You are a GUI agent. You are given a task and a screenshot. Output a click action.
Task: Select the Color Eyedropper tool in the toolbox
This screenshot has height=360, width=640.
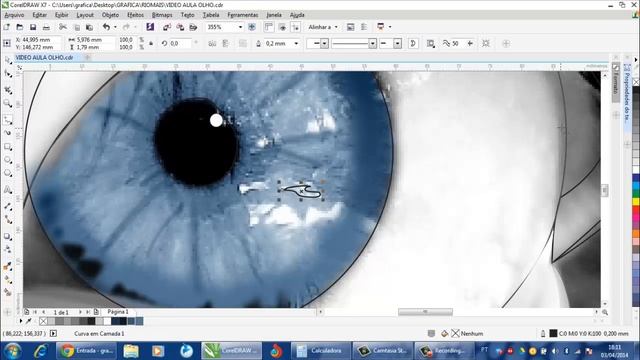pos(8,267)
